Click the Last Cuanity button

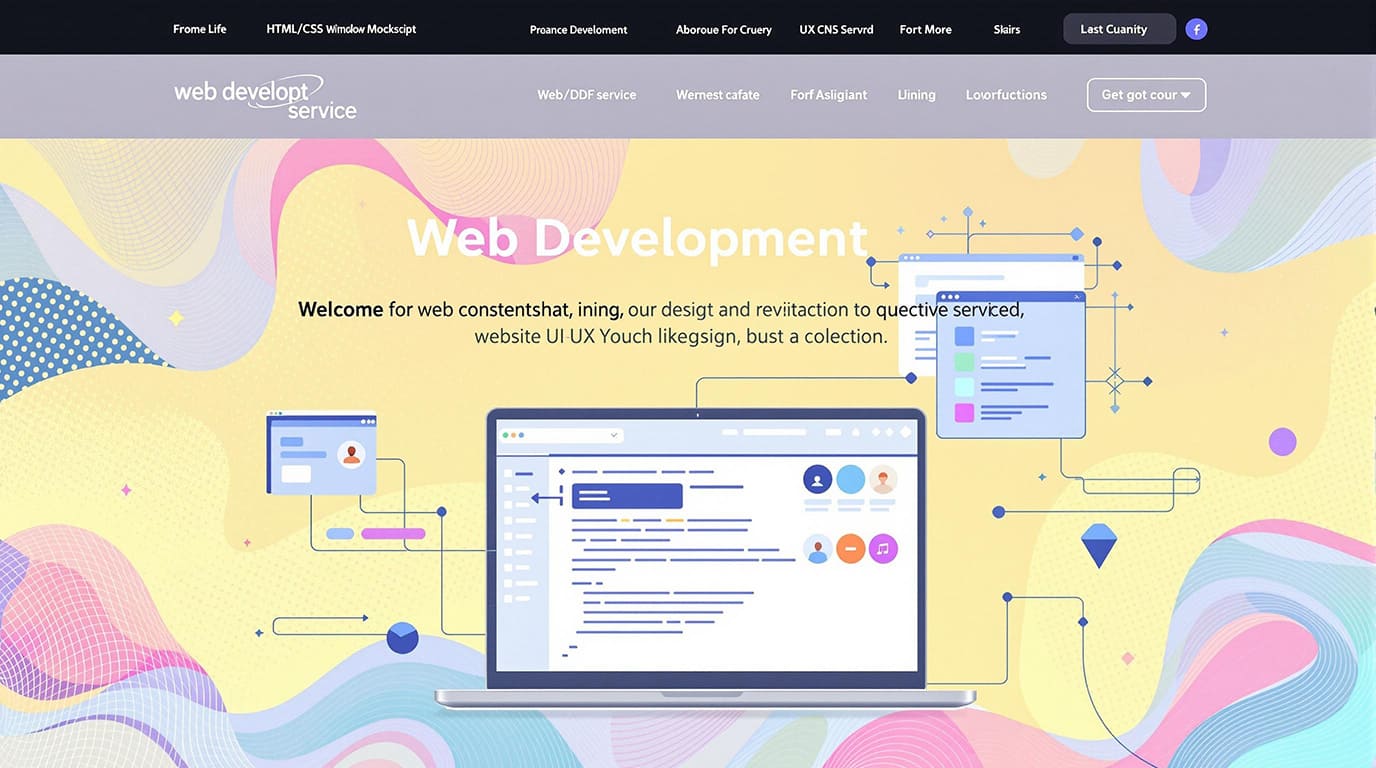click(1119, 29)
